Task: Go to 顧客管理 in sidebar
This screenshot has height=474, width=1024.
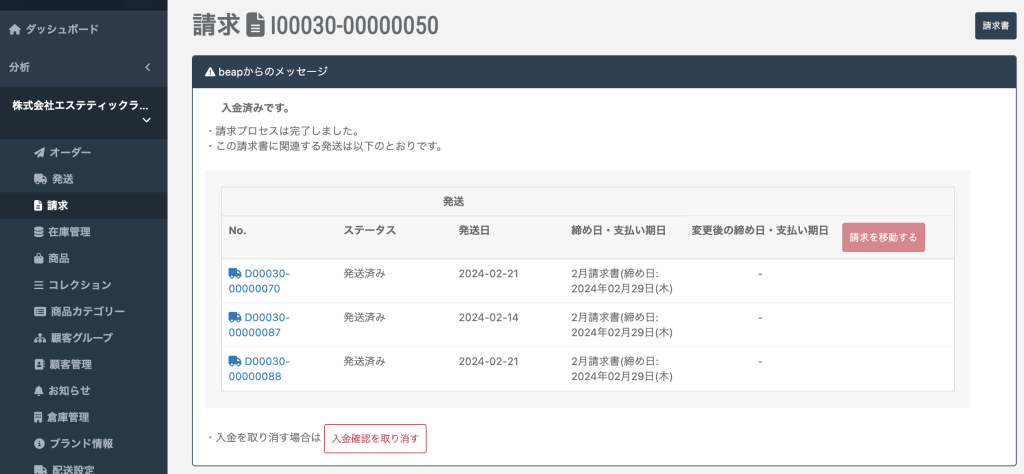Action: click(70, 365)
